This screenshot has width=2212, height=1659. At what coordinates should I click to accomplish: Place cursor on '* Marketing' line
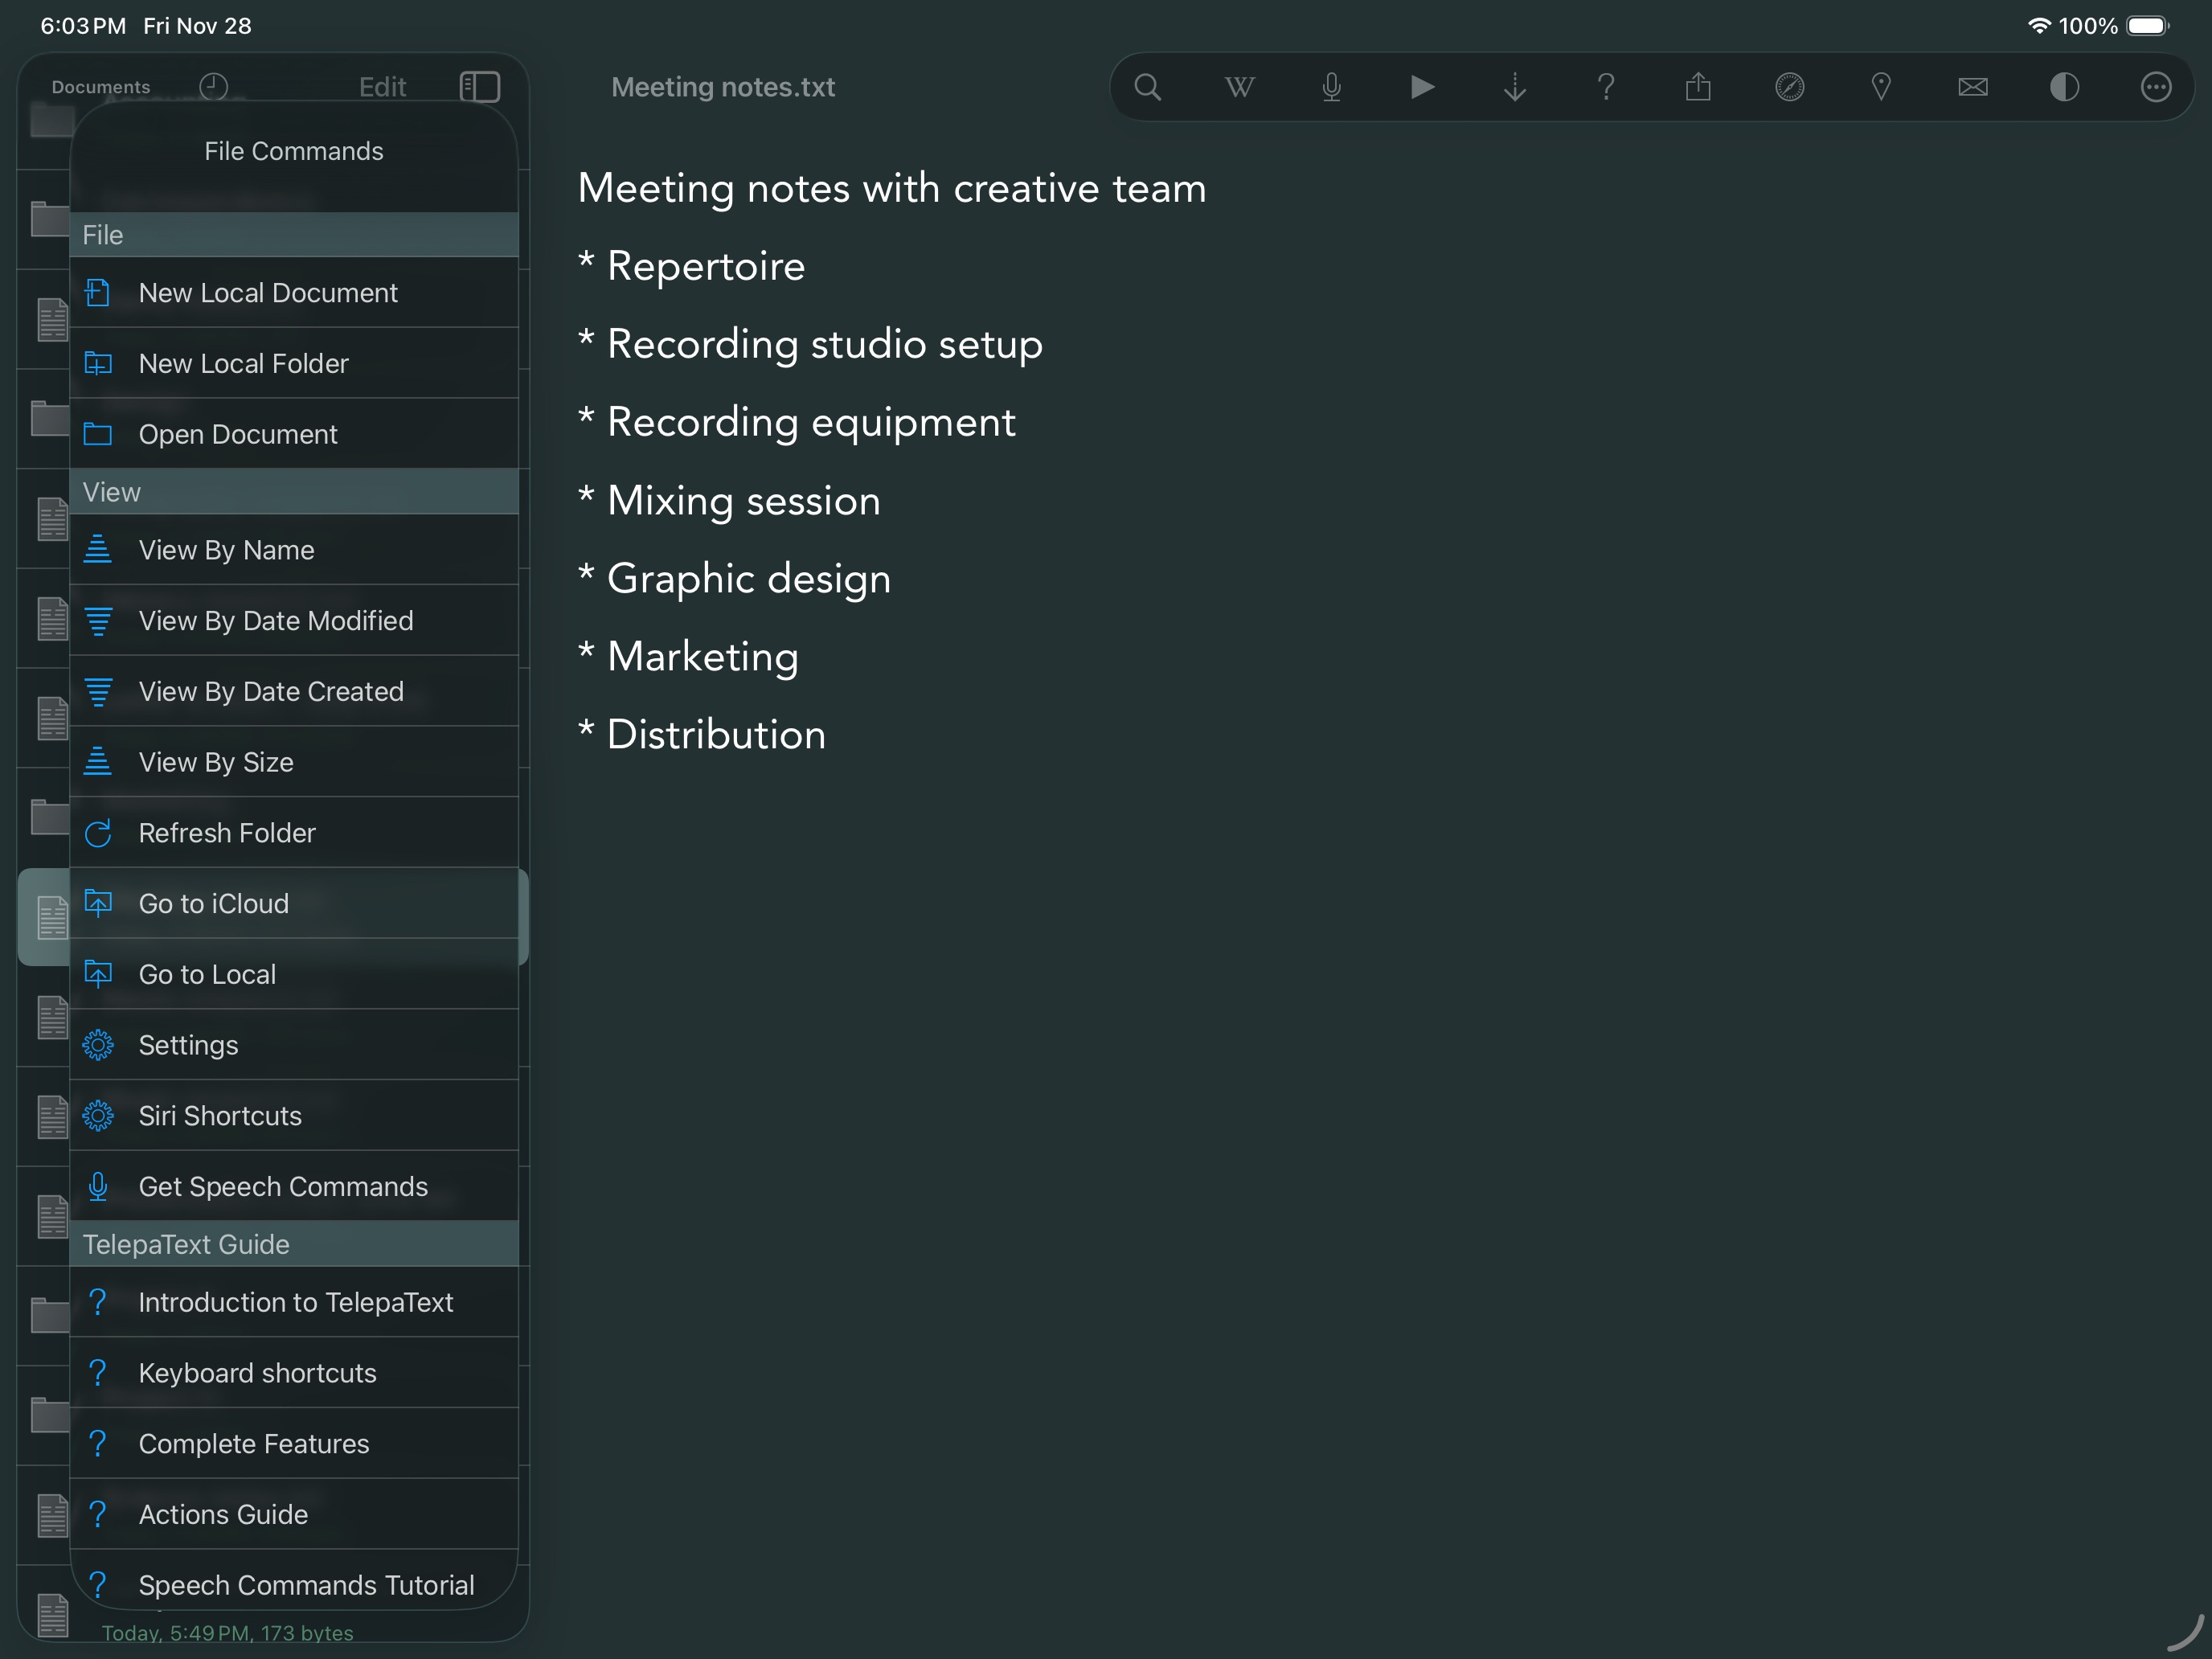(x=689, y=656)
